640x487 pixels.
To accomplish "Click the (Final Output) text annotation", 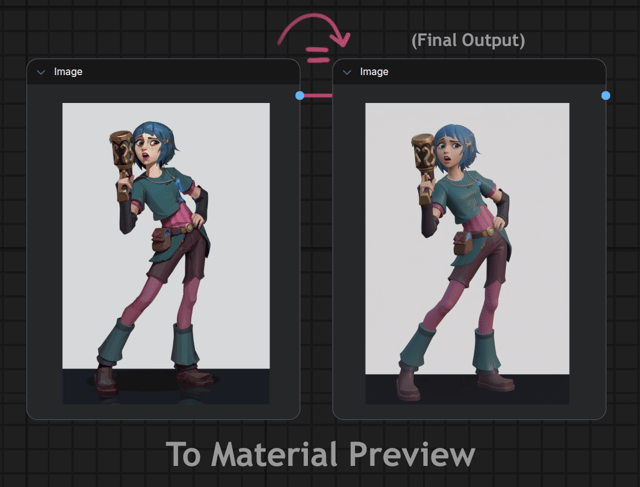I will (x=468, y=40).
